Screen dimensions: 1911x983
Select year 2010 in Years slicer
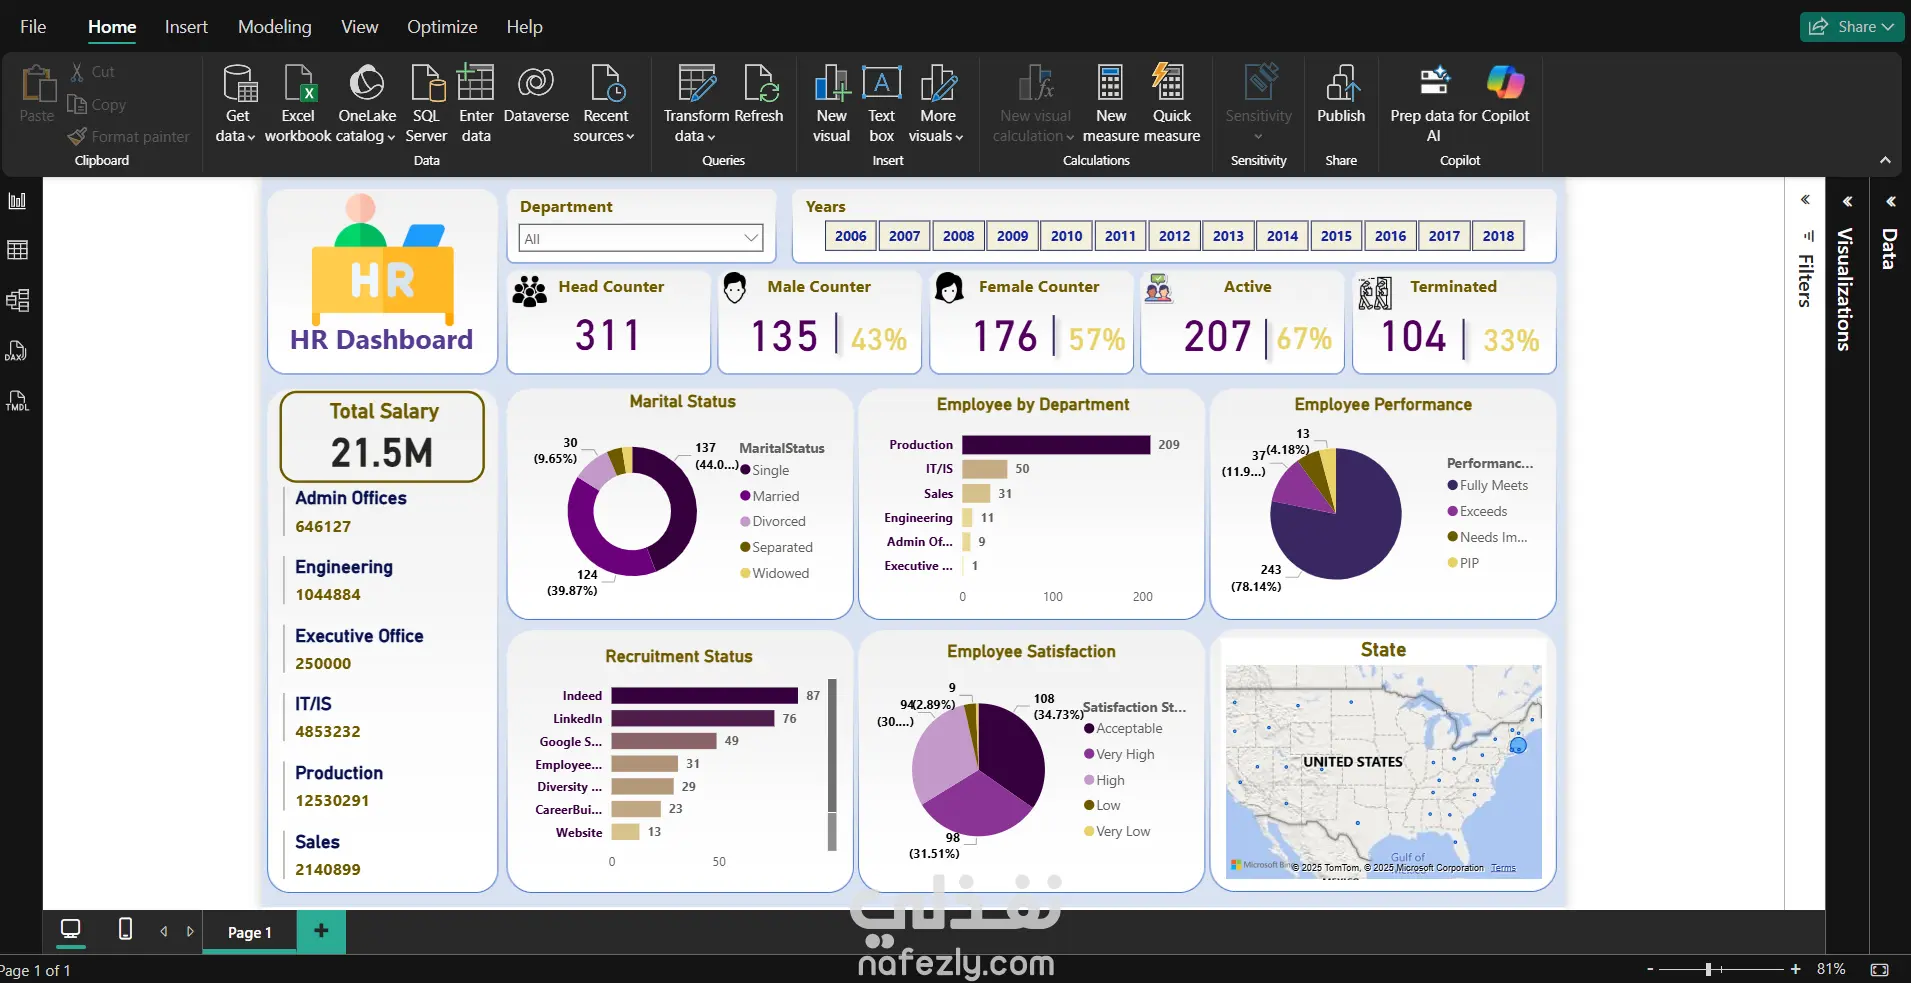pos(1066,236)
